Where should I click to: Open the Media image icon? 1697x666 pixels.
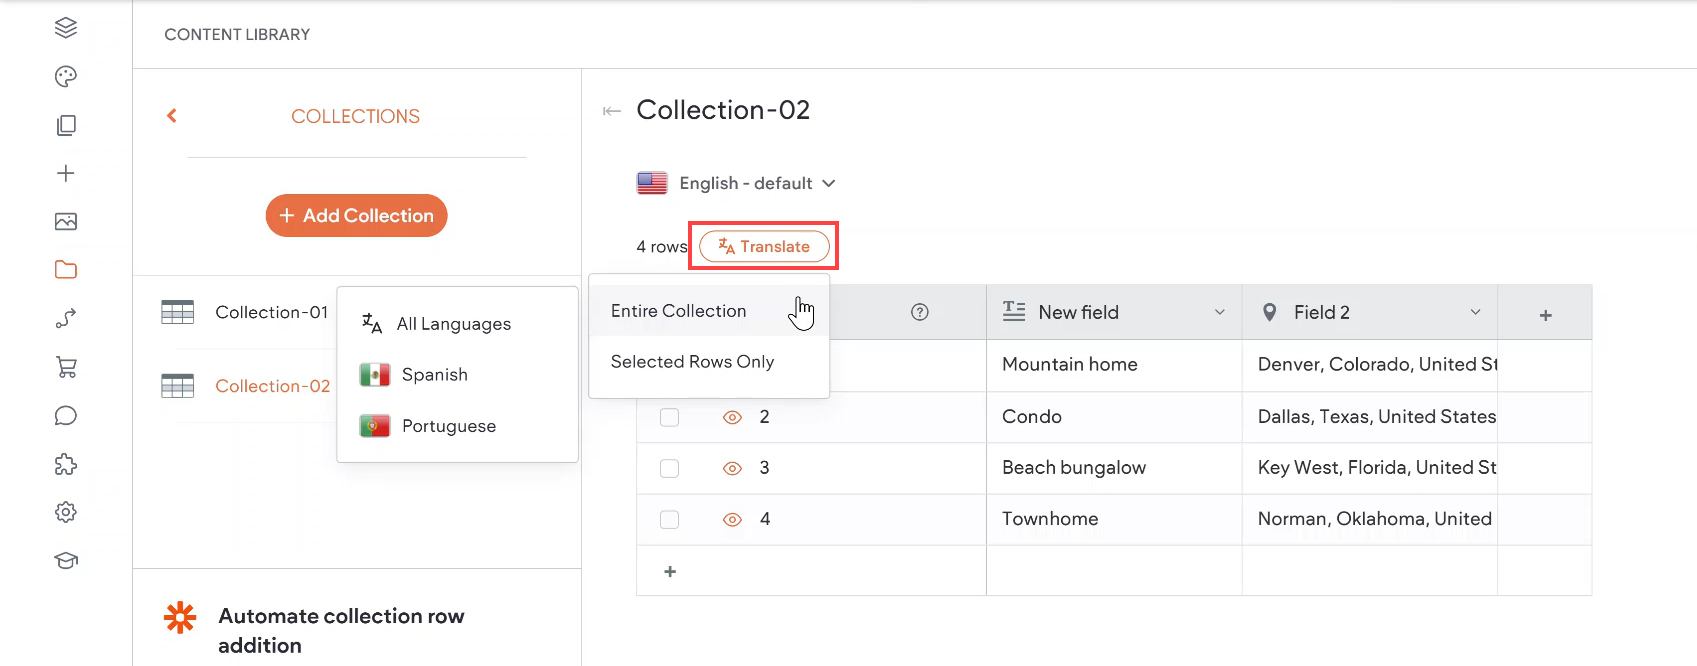pos(66,222)
